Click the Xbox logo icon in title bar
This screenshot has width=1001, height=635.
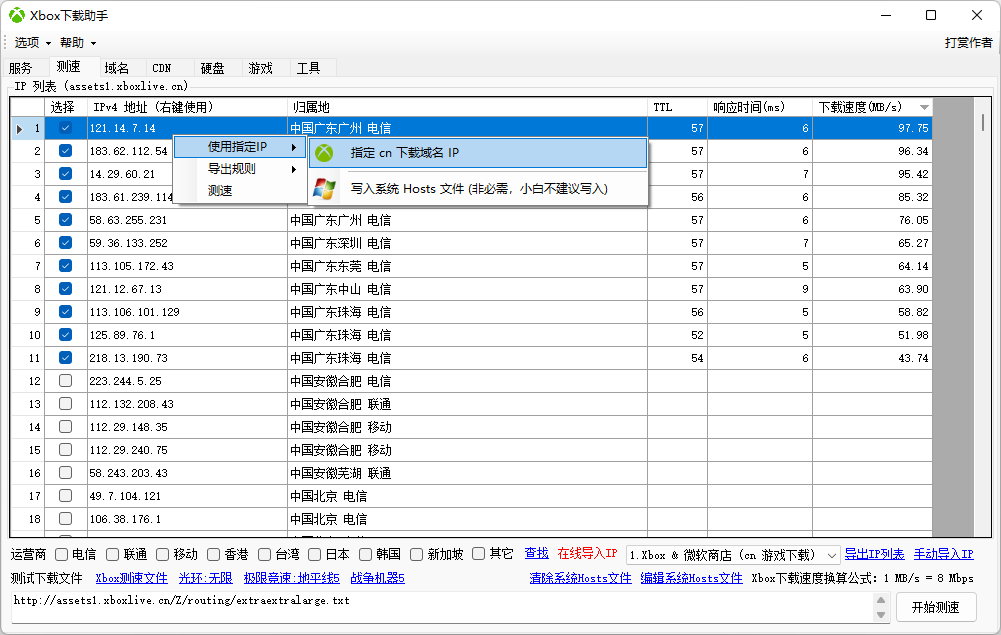pyautogui.click(x=17, y=15)
